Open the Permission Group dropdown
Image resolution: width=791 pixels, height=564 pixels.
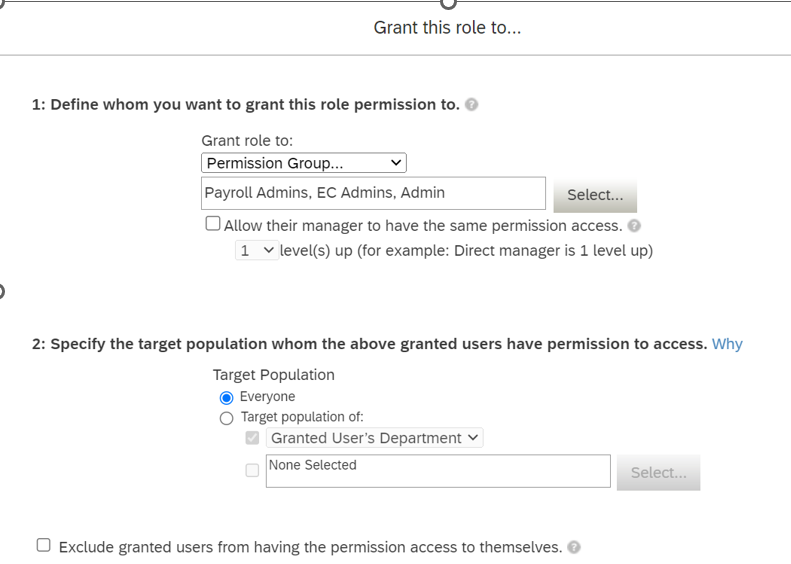coord(304,163)
